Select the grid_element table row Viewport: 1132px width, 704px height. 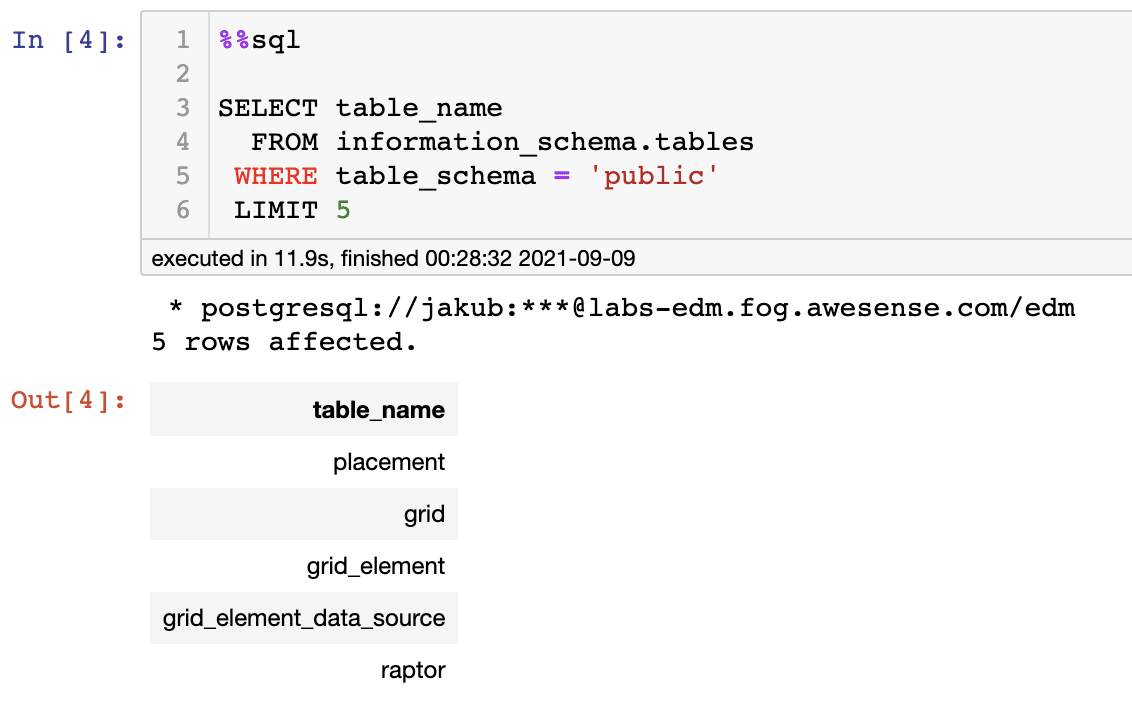coord(304,566)
